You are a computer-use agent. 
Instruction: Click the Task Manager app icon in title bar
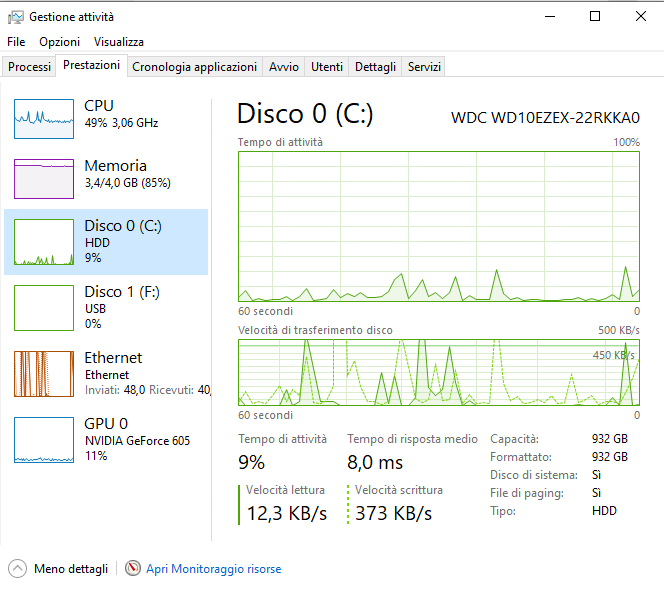pyautogui.click(x=15, y=17)
